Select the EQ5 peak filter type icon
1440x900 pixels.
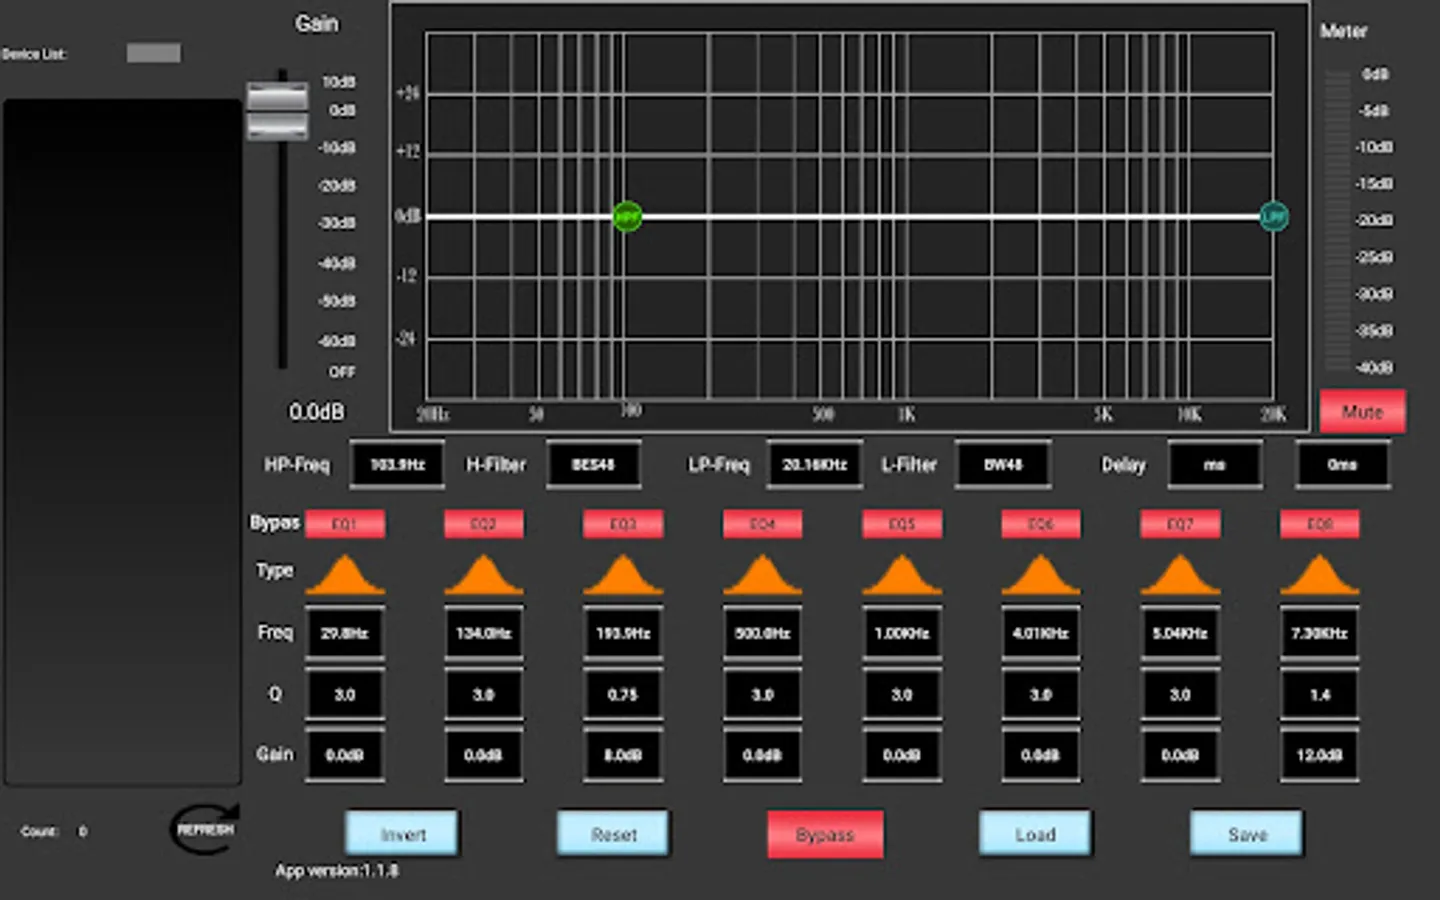[x=901, y=575]
